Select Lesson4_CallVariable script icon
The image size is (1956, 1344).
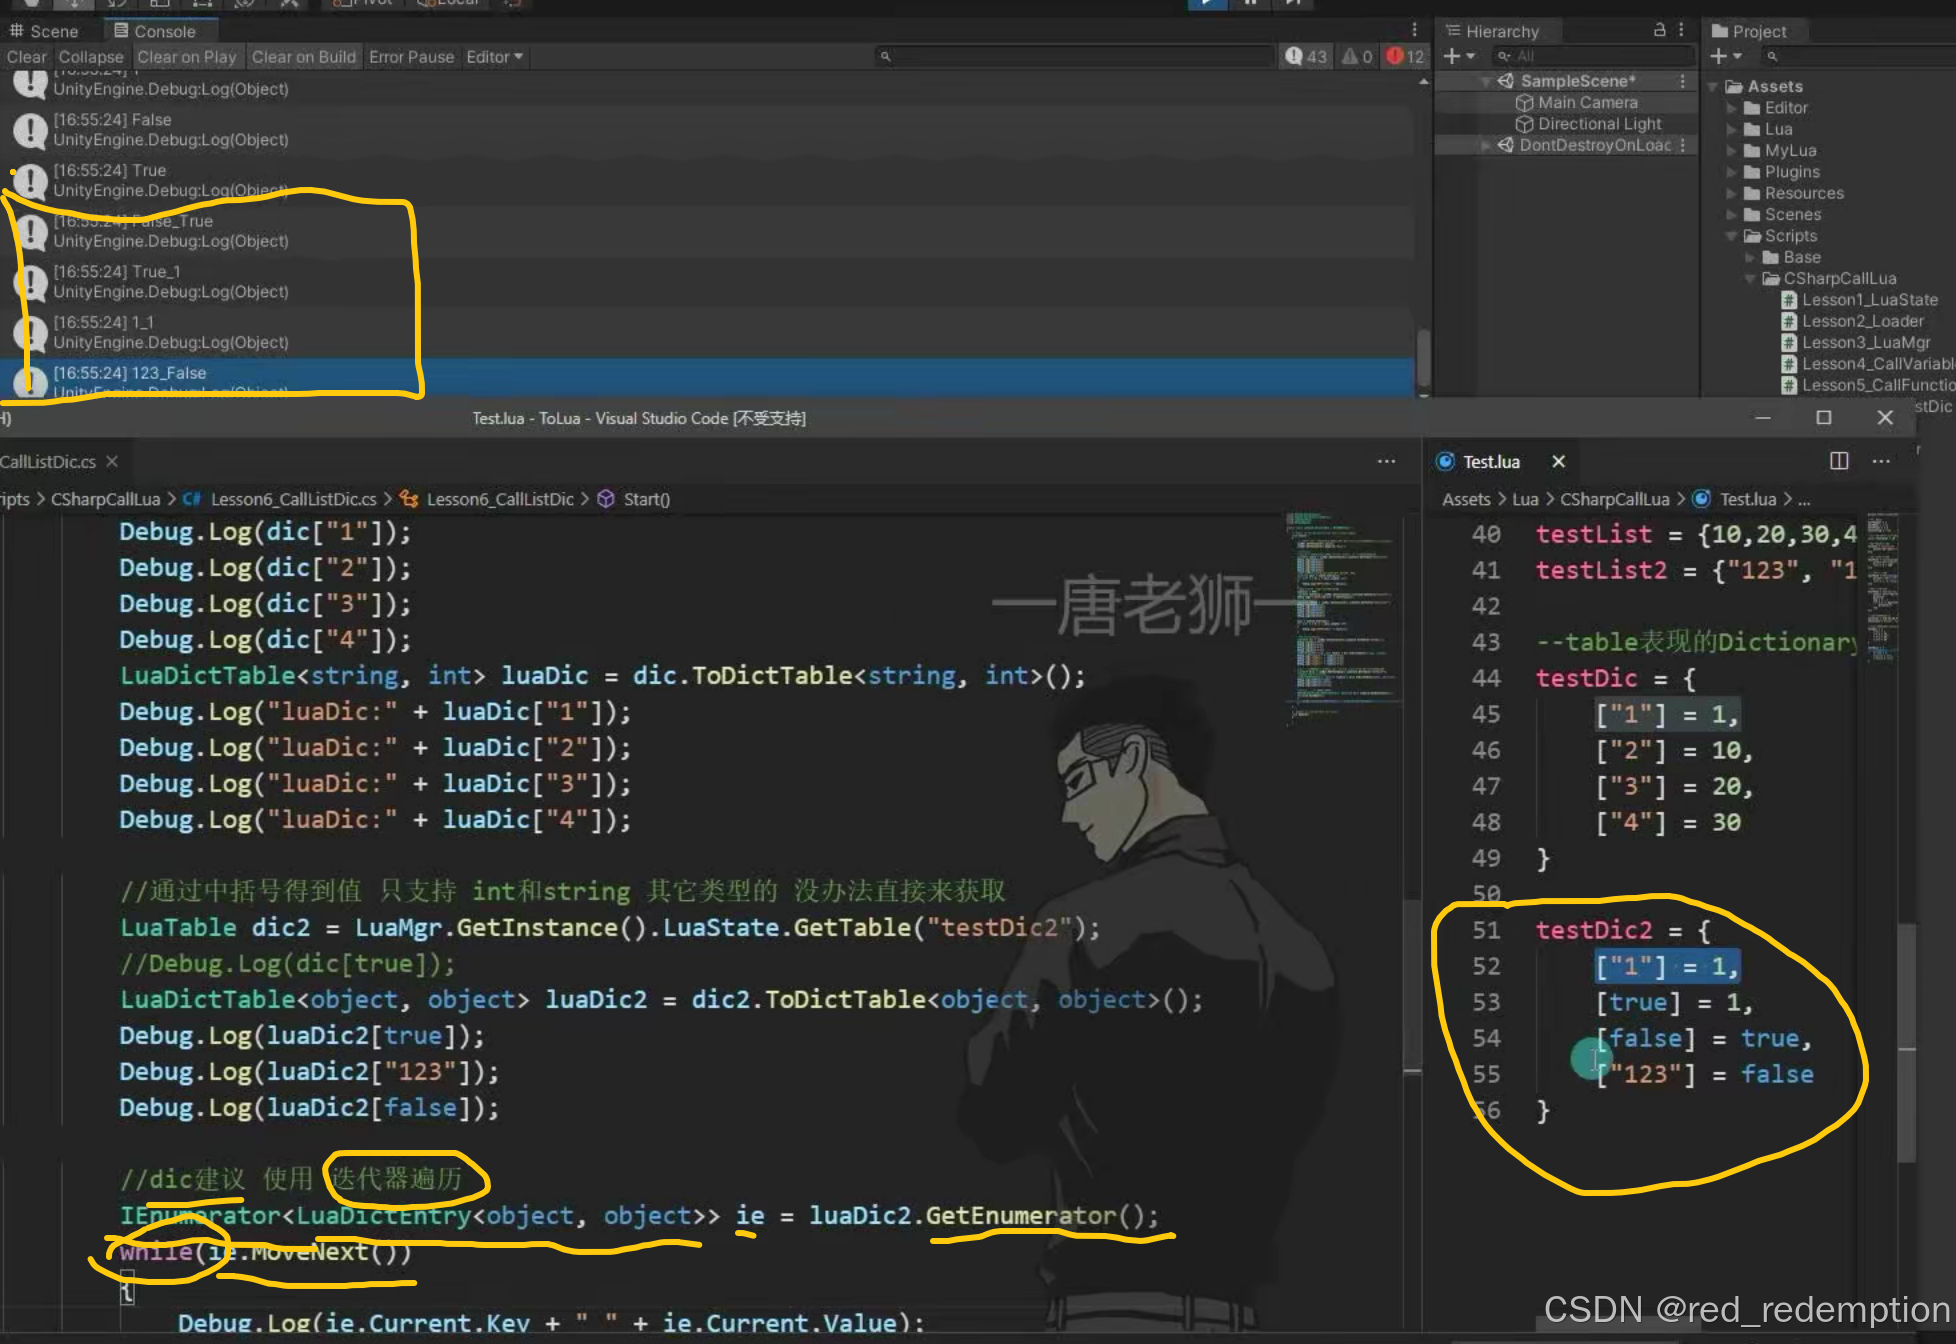(x=1790, y=364)
